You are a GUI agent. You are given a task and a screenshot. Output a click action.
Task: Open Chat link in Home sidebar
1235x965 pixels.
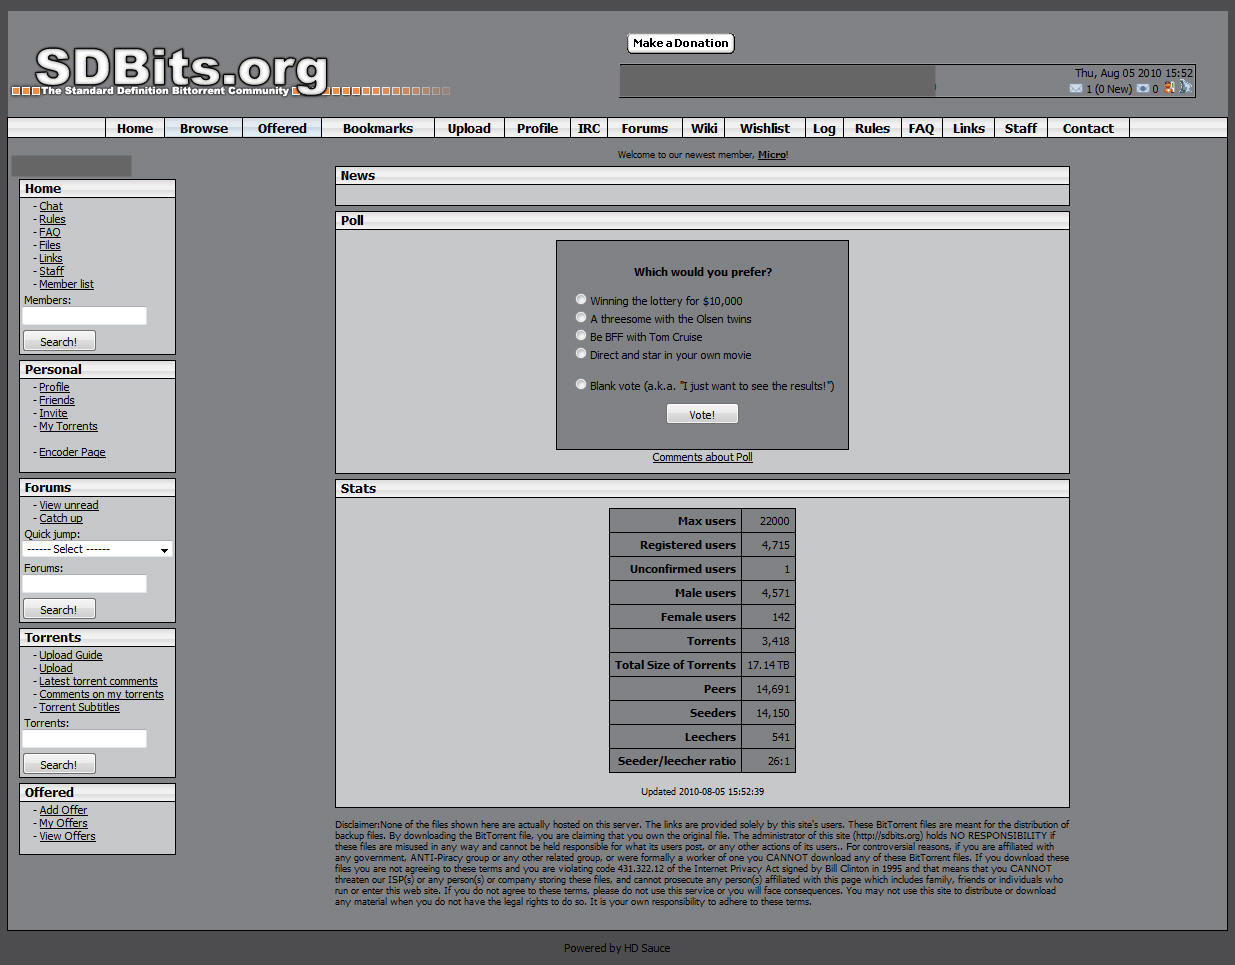(51, 206)
